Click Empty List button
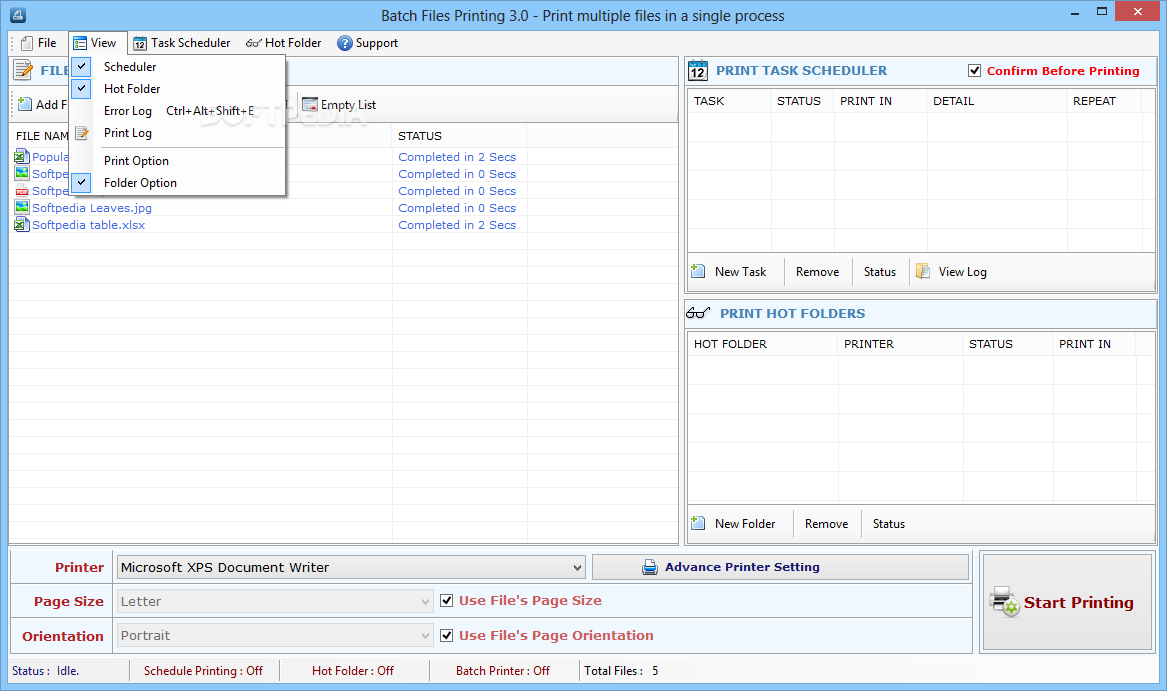 coord(339,104)
